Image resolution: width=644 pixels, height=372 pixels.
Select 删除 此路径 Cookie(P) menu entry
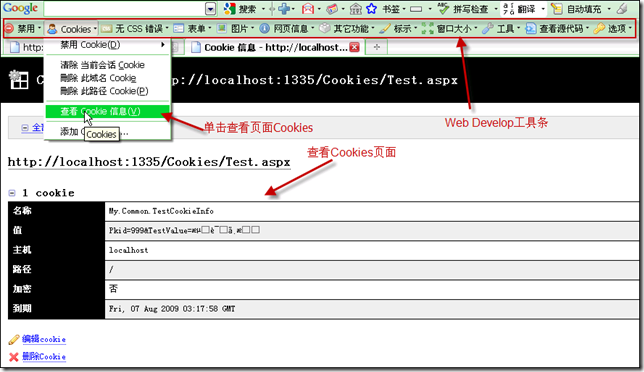107,91
